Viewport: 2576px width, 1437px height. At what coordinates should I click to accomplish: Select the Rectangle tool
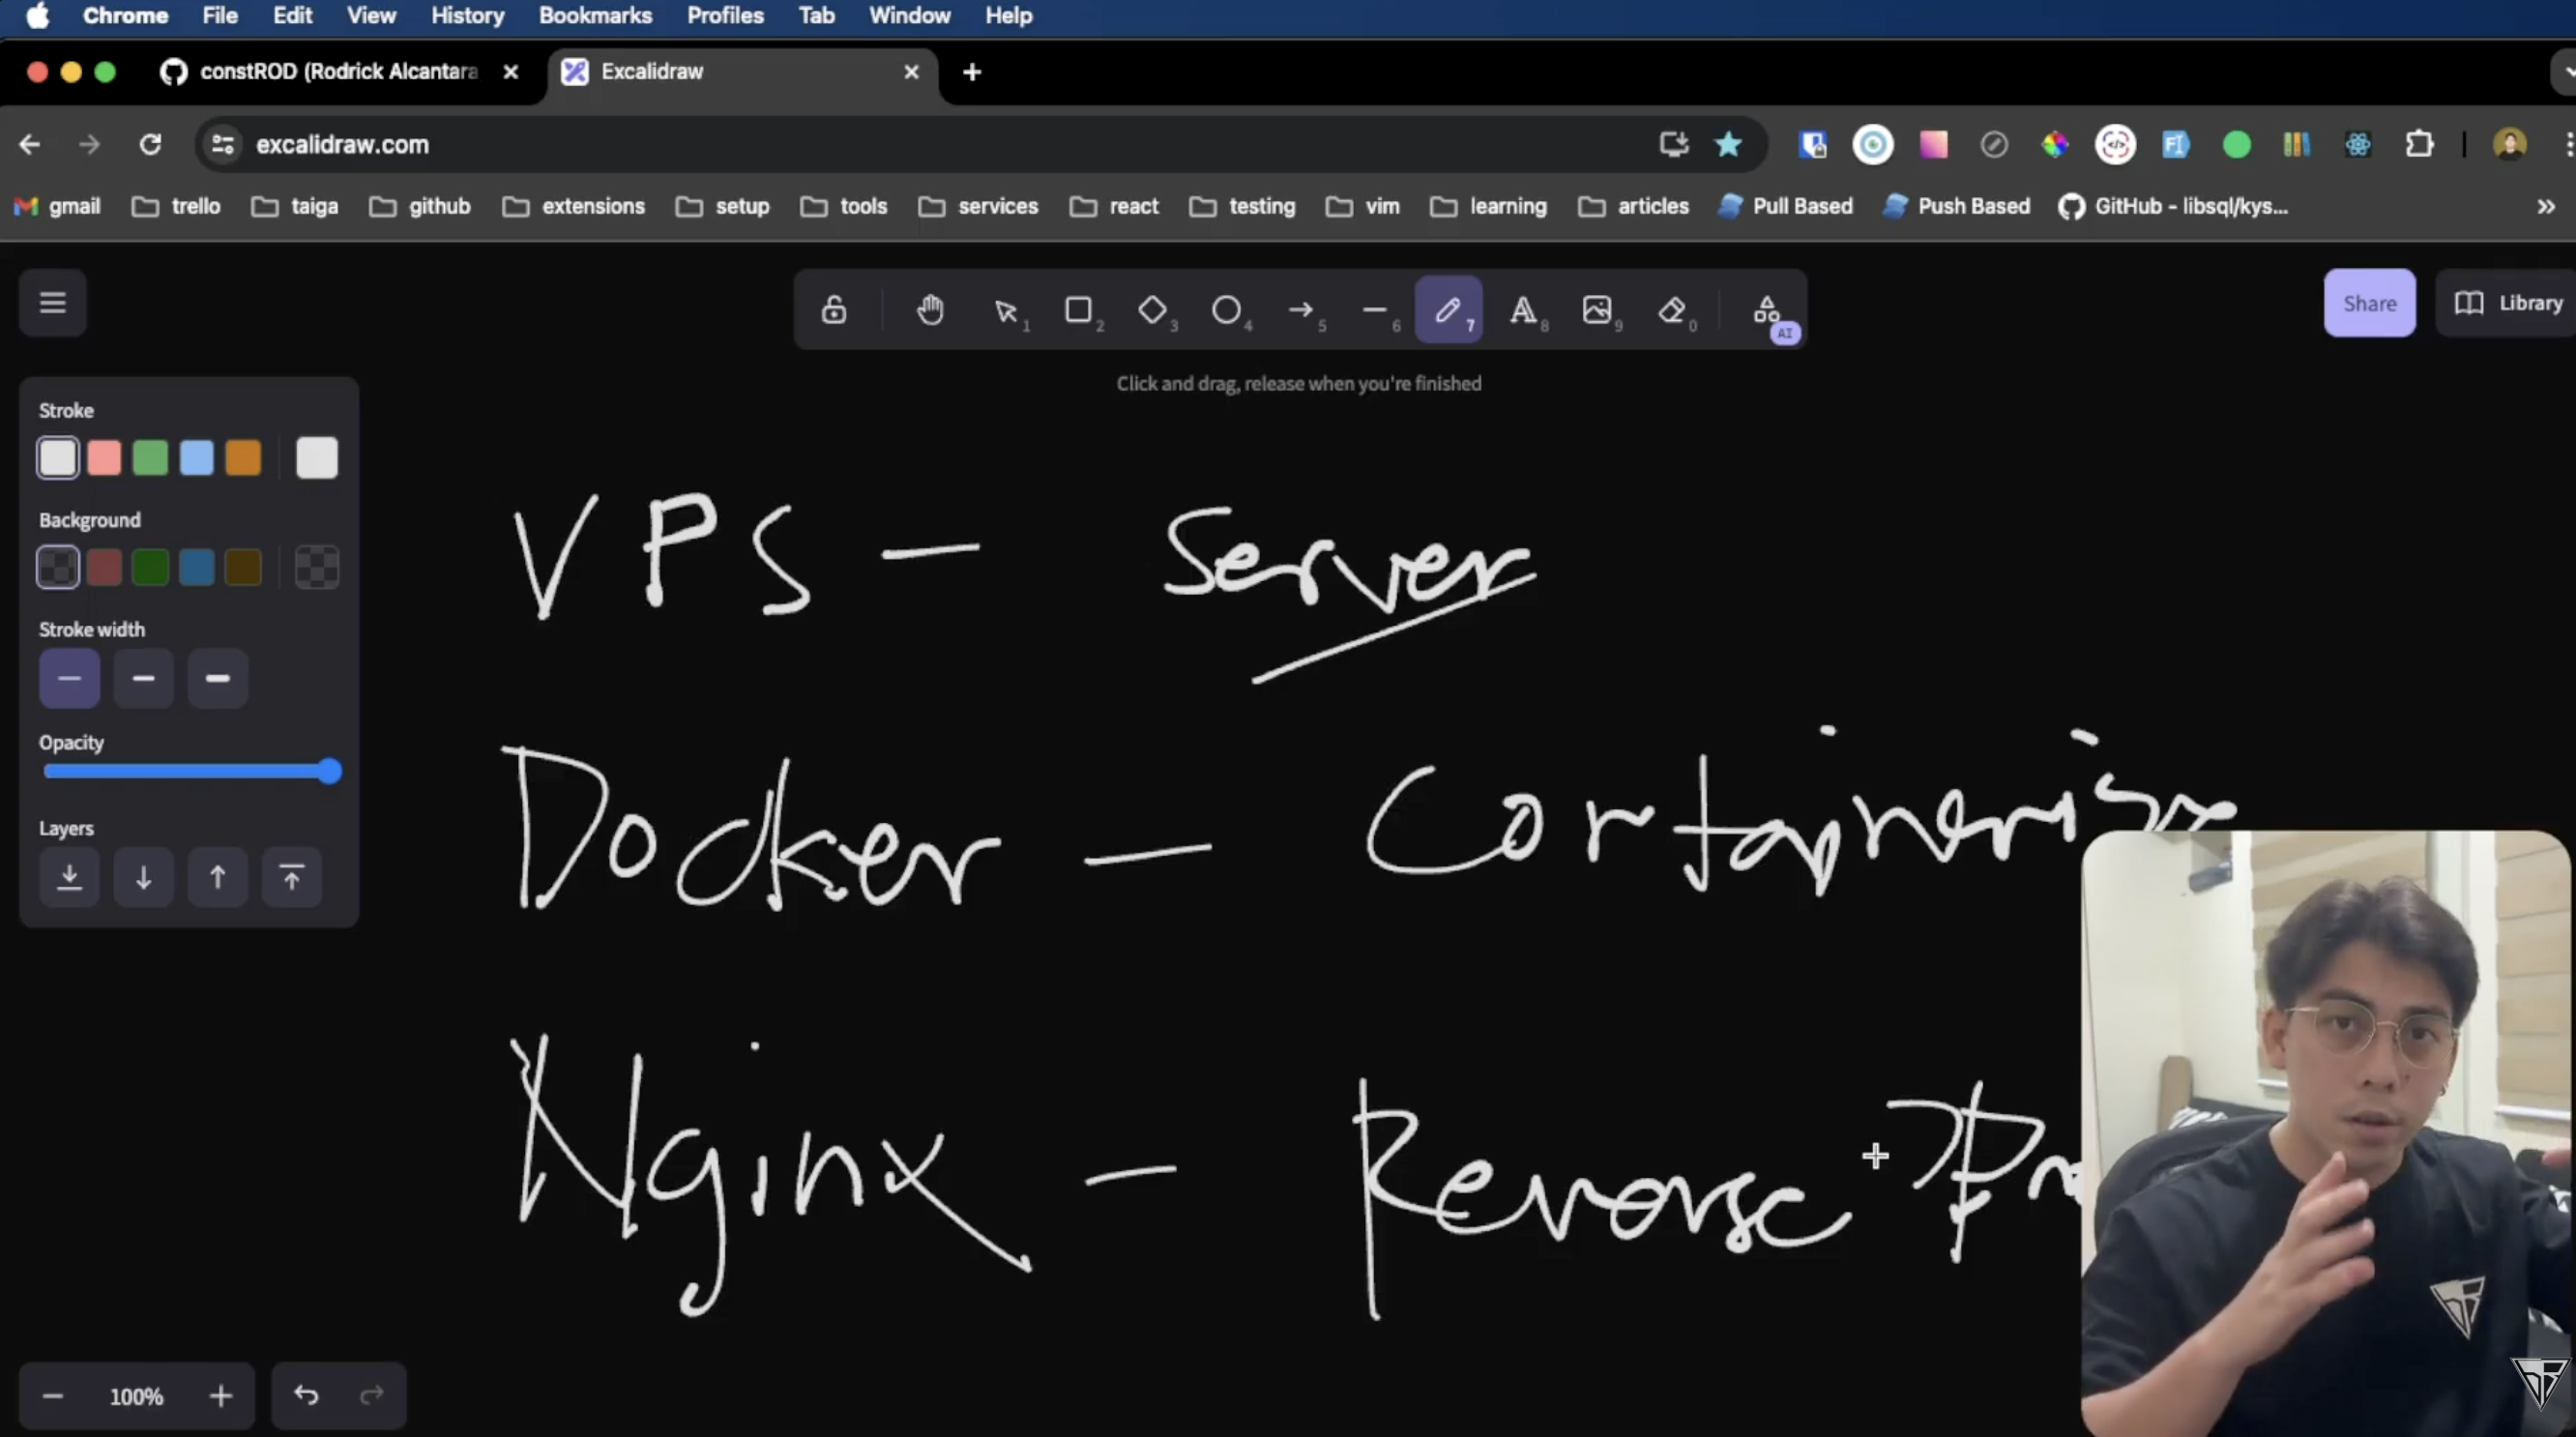[x=1081, y=310]
